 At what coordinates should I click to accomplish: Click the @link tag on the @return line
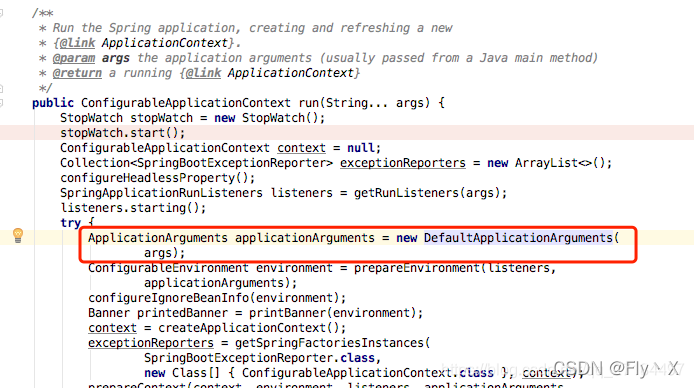tap(203, 73)
